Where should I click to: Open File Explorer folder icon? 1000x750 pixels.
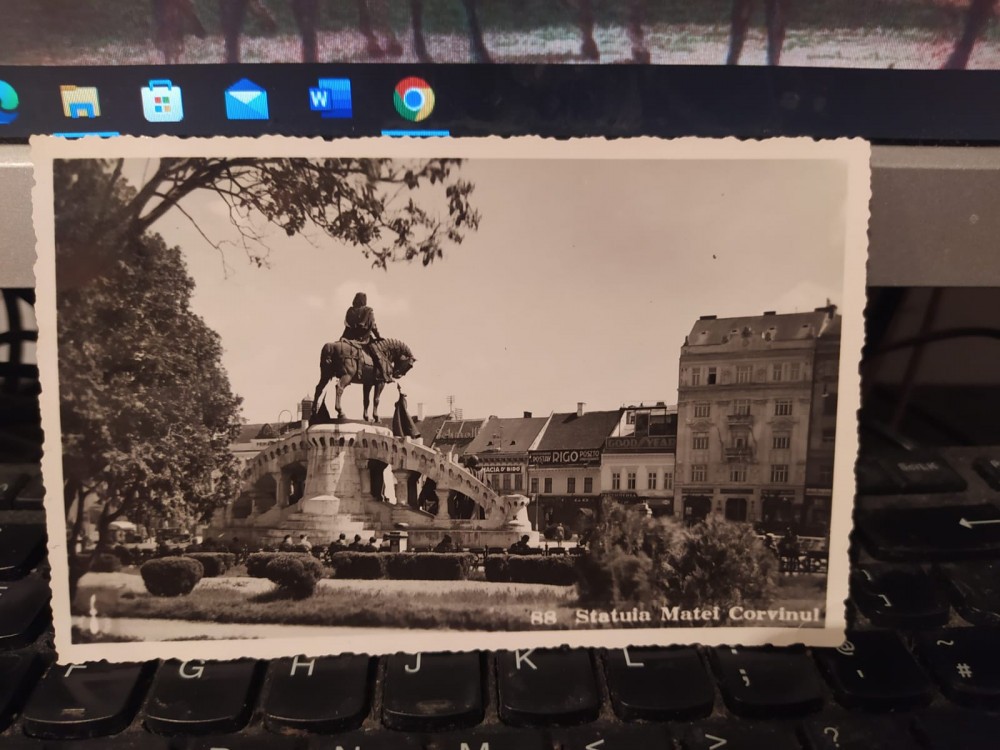(80, 101)
